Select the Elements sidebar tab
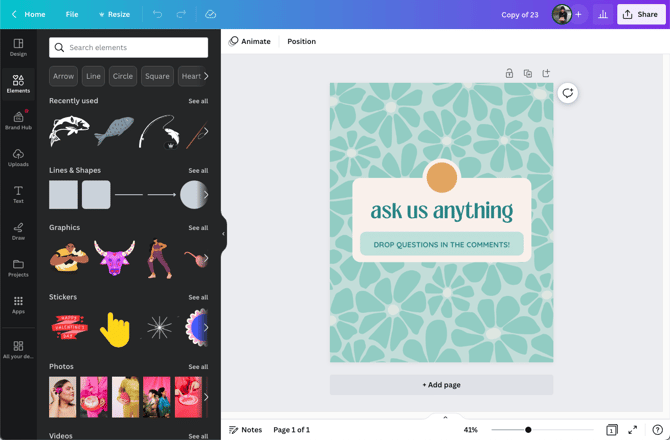Image resolution: width=670 pixels, height=440 pixels. pos(18,84)
